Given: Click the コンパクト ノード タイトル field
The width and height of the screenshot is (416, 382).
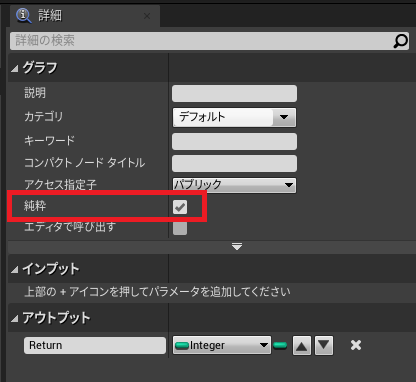Looking at the screenshot, I should (x=234, y=163).
